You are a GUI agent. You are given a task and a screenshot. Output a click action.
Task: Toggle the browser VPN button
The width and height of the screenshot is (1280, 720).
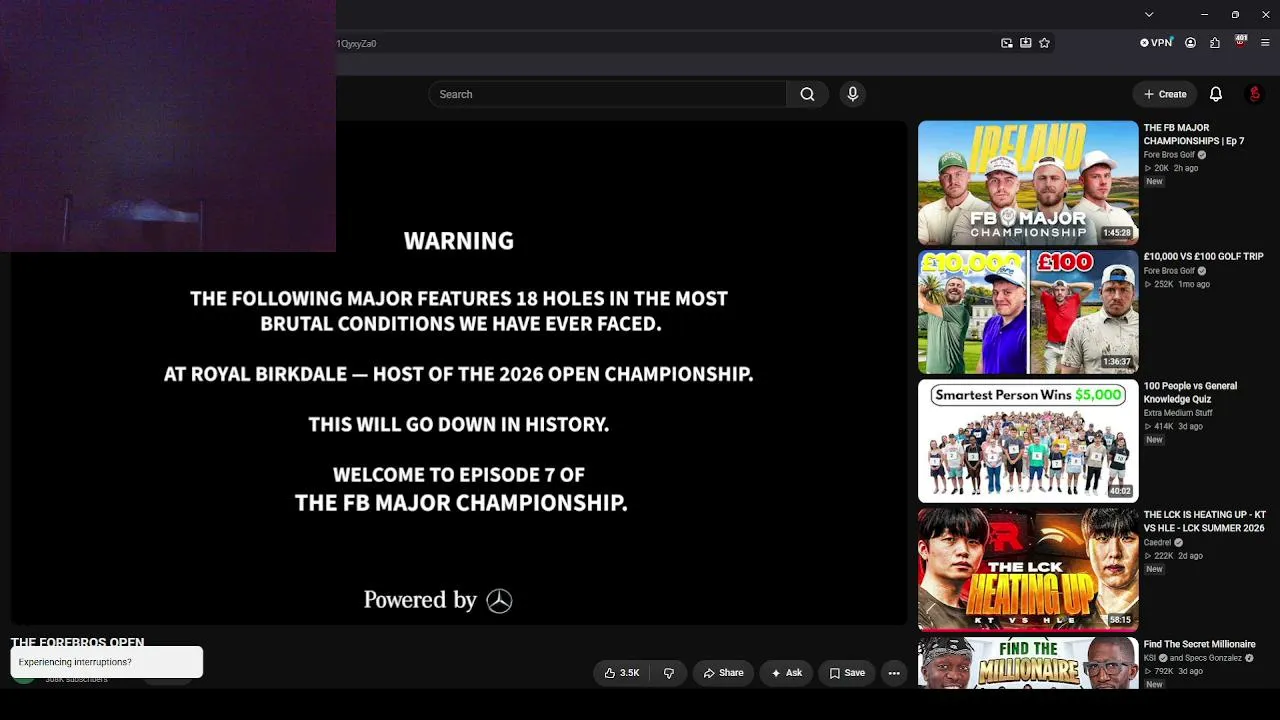[1156, 43]
